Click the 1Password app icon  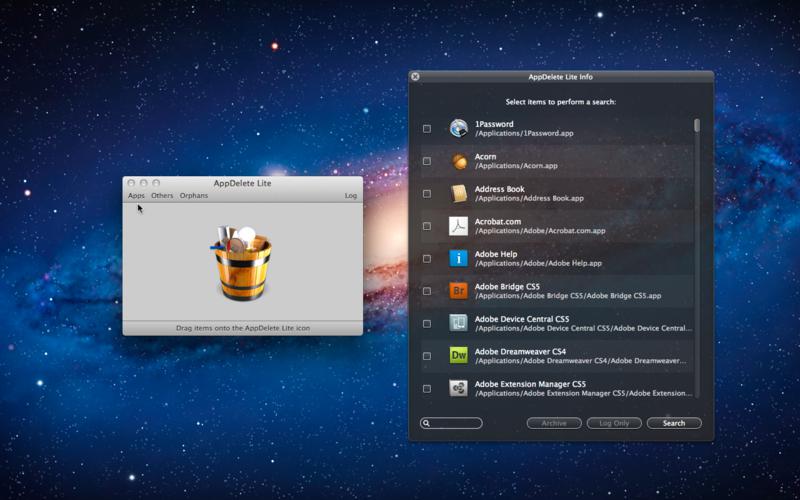point(458,128)
